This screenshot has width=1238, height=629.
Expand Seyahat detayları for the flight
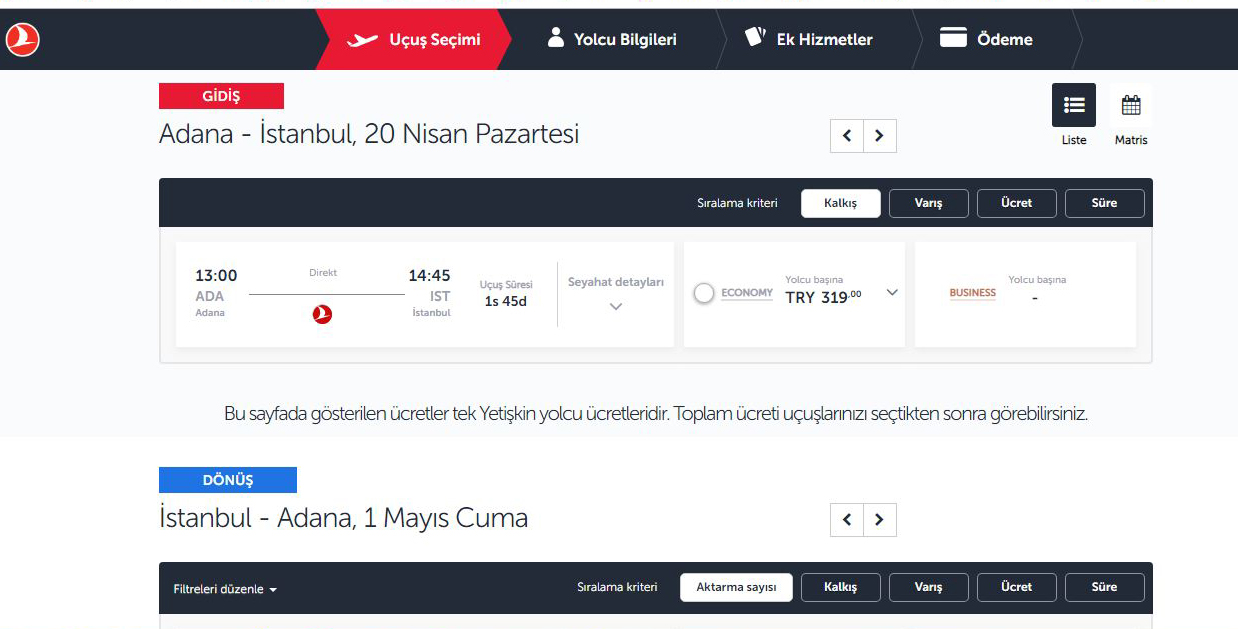click(x=616, y=295)
